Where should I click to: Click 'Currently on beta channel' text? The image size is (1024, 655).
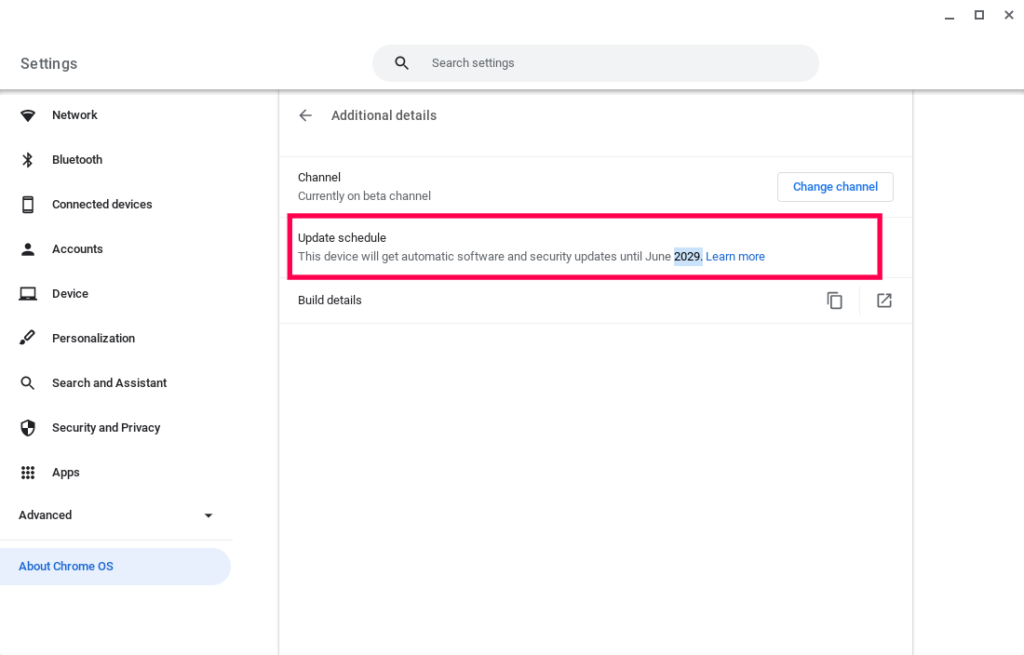tap(364, 196)
